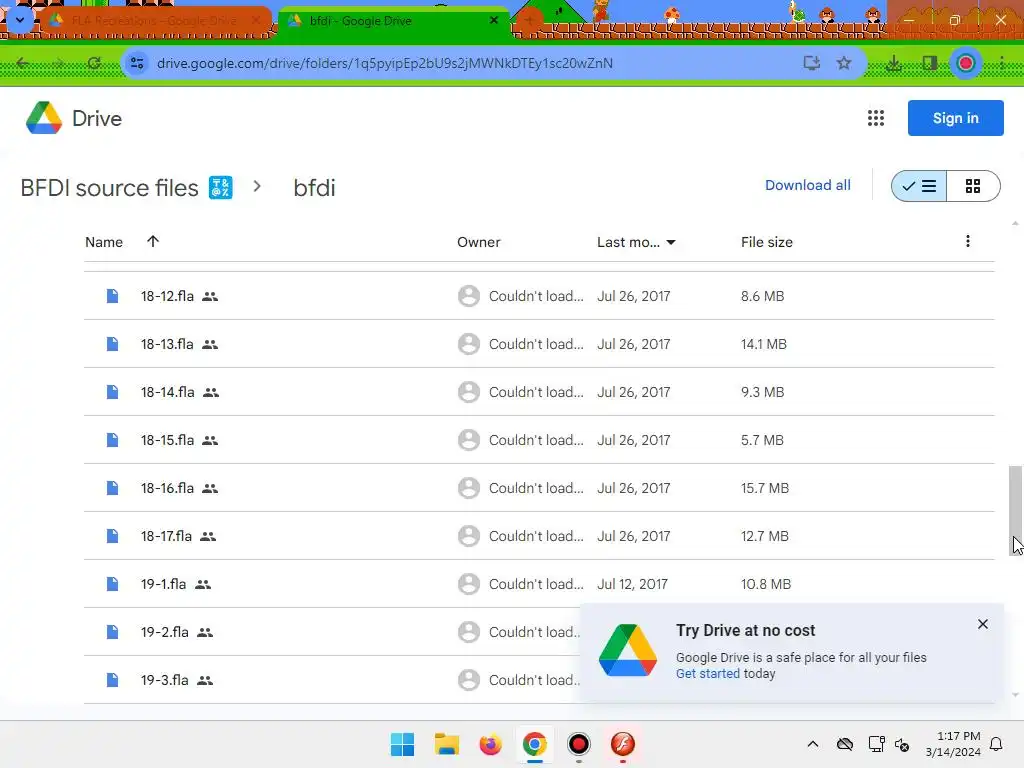Open the Windows Start menu

402,744
